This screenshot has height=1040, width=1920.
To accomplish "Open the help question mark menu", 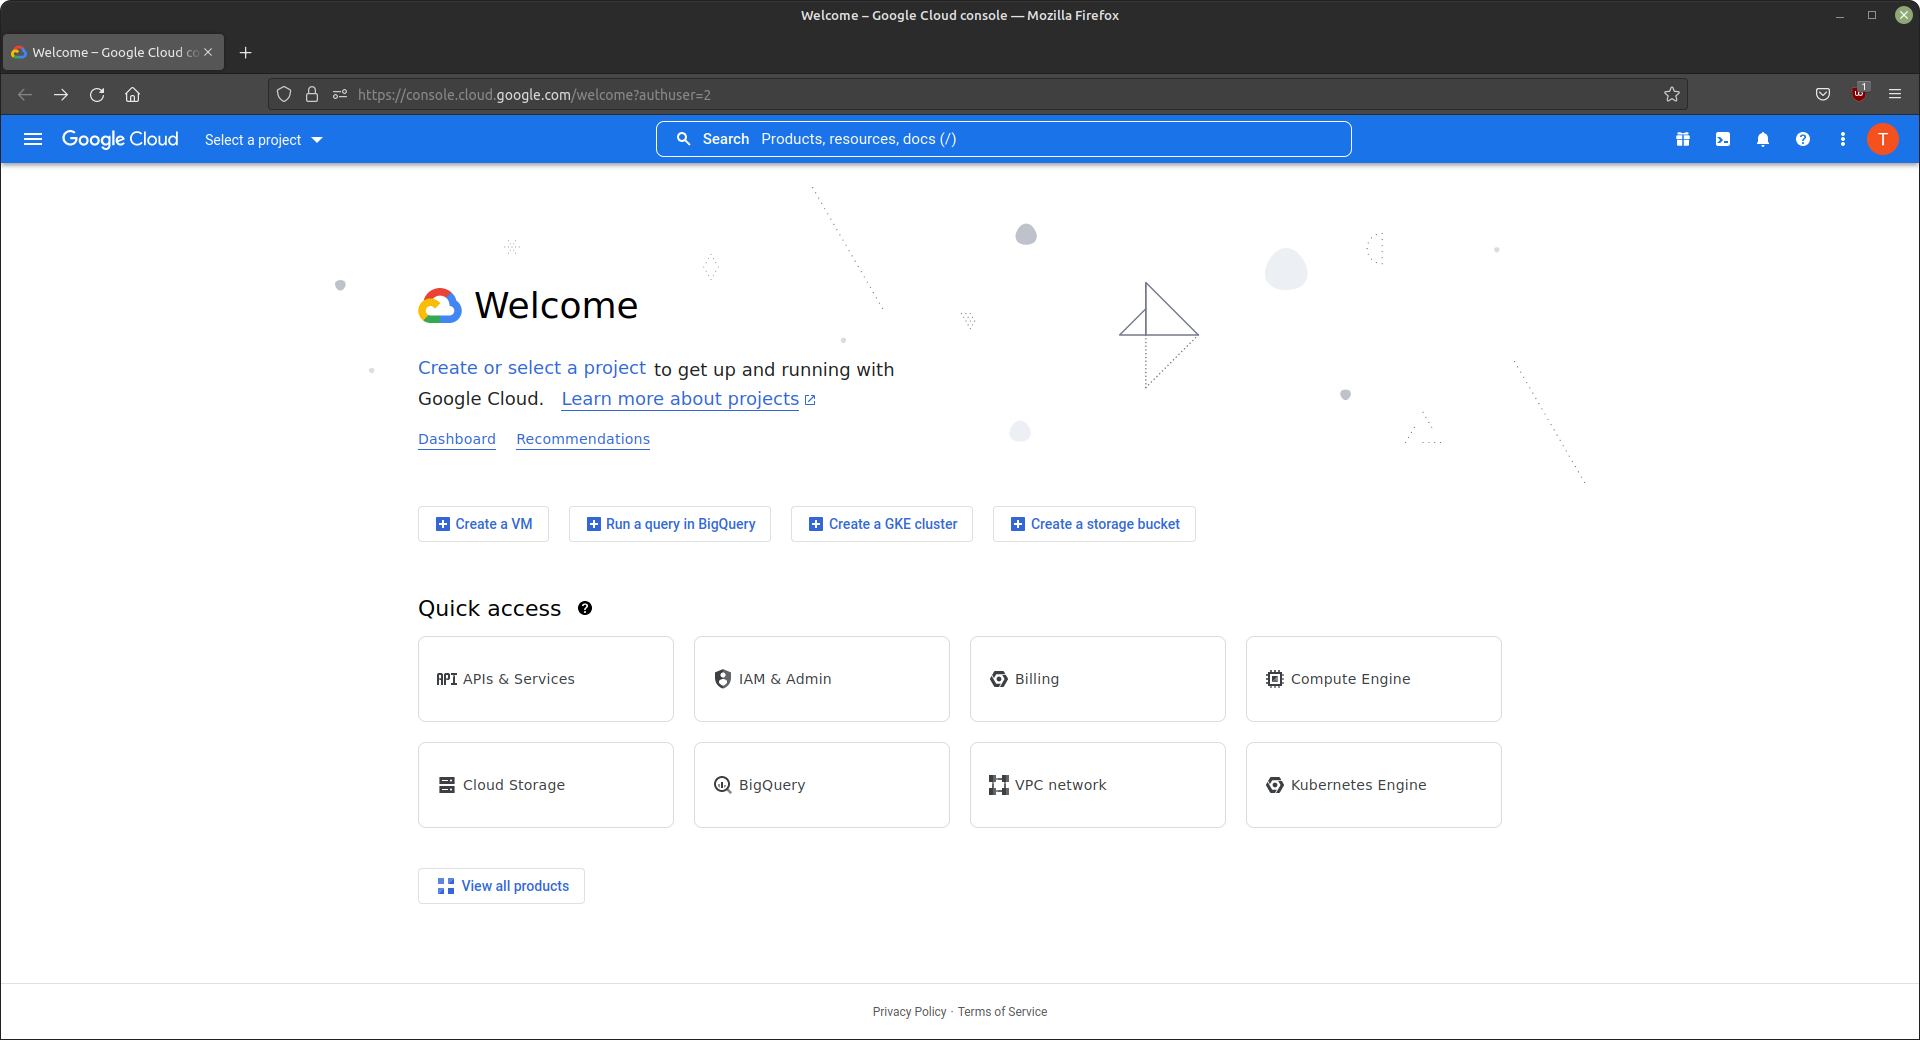I will (1803, 139).
